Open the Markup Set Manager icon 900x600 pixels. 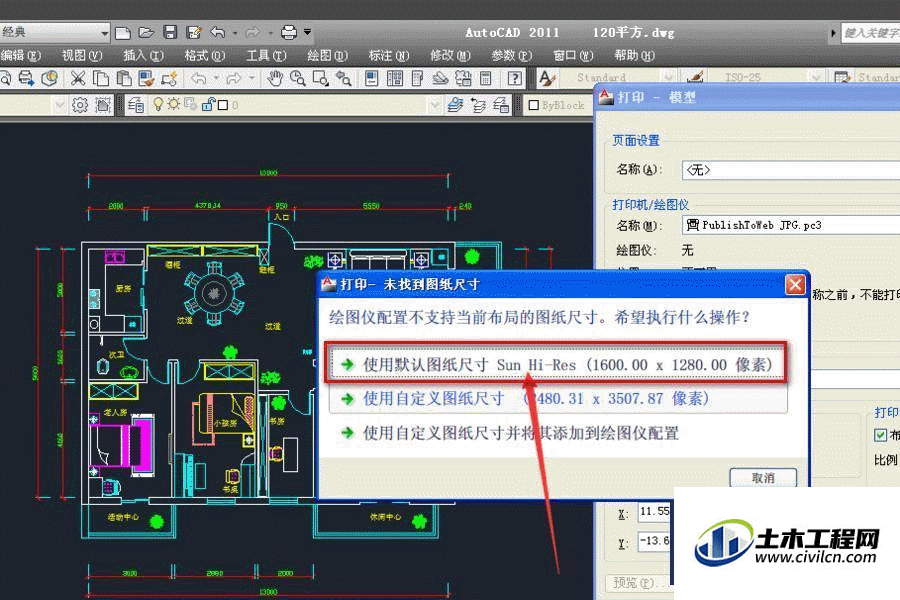pos(463,78)
